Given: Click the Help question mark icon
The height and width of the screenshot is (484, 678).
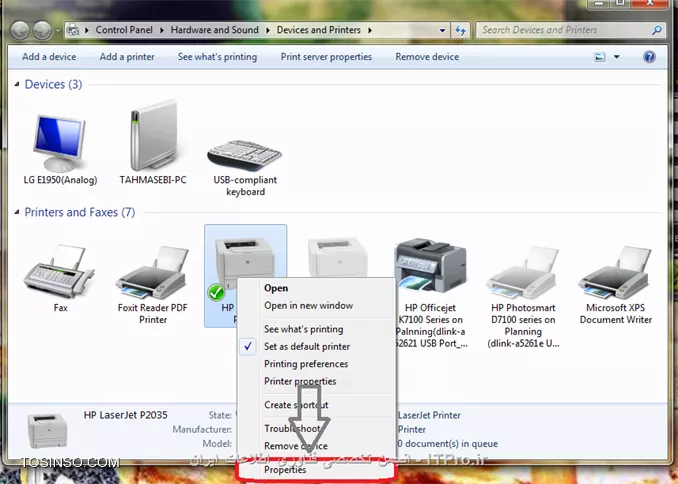Looking at the screenshot, I should (x=649, y=57).
